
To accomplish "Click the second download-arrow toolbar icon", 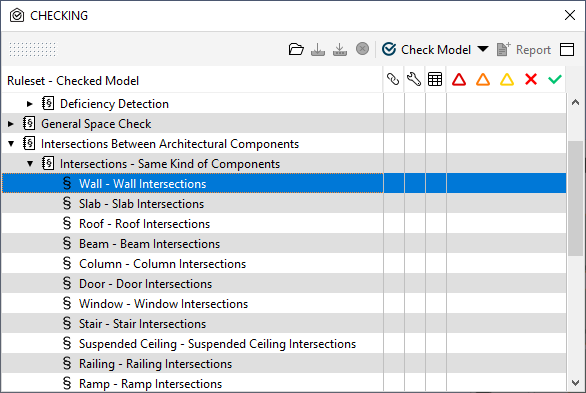I will [x=340, y=49].
